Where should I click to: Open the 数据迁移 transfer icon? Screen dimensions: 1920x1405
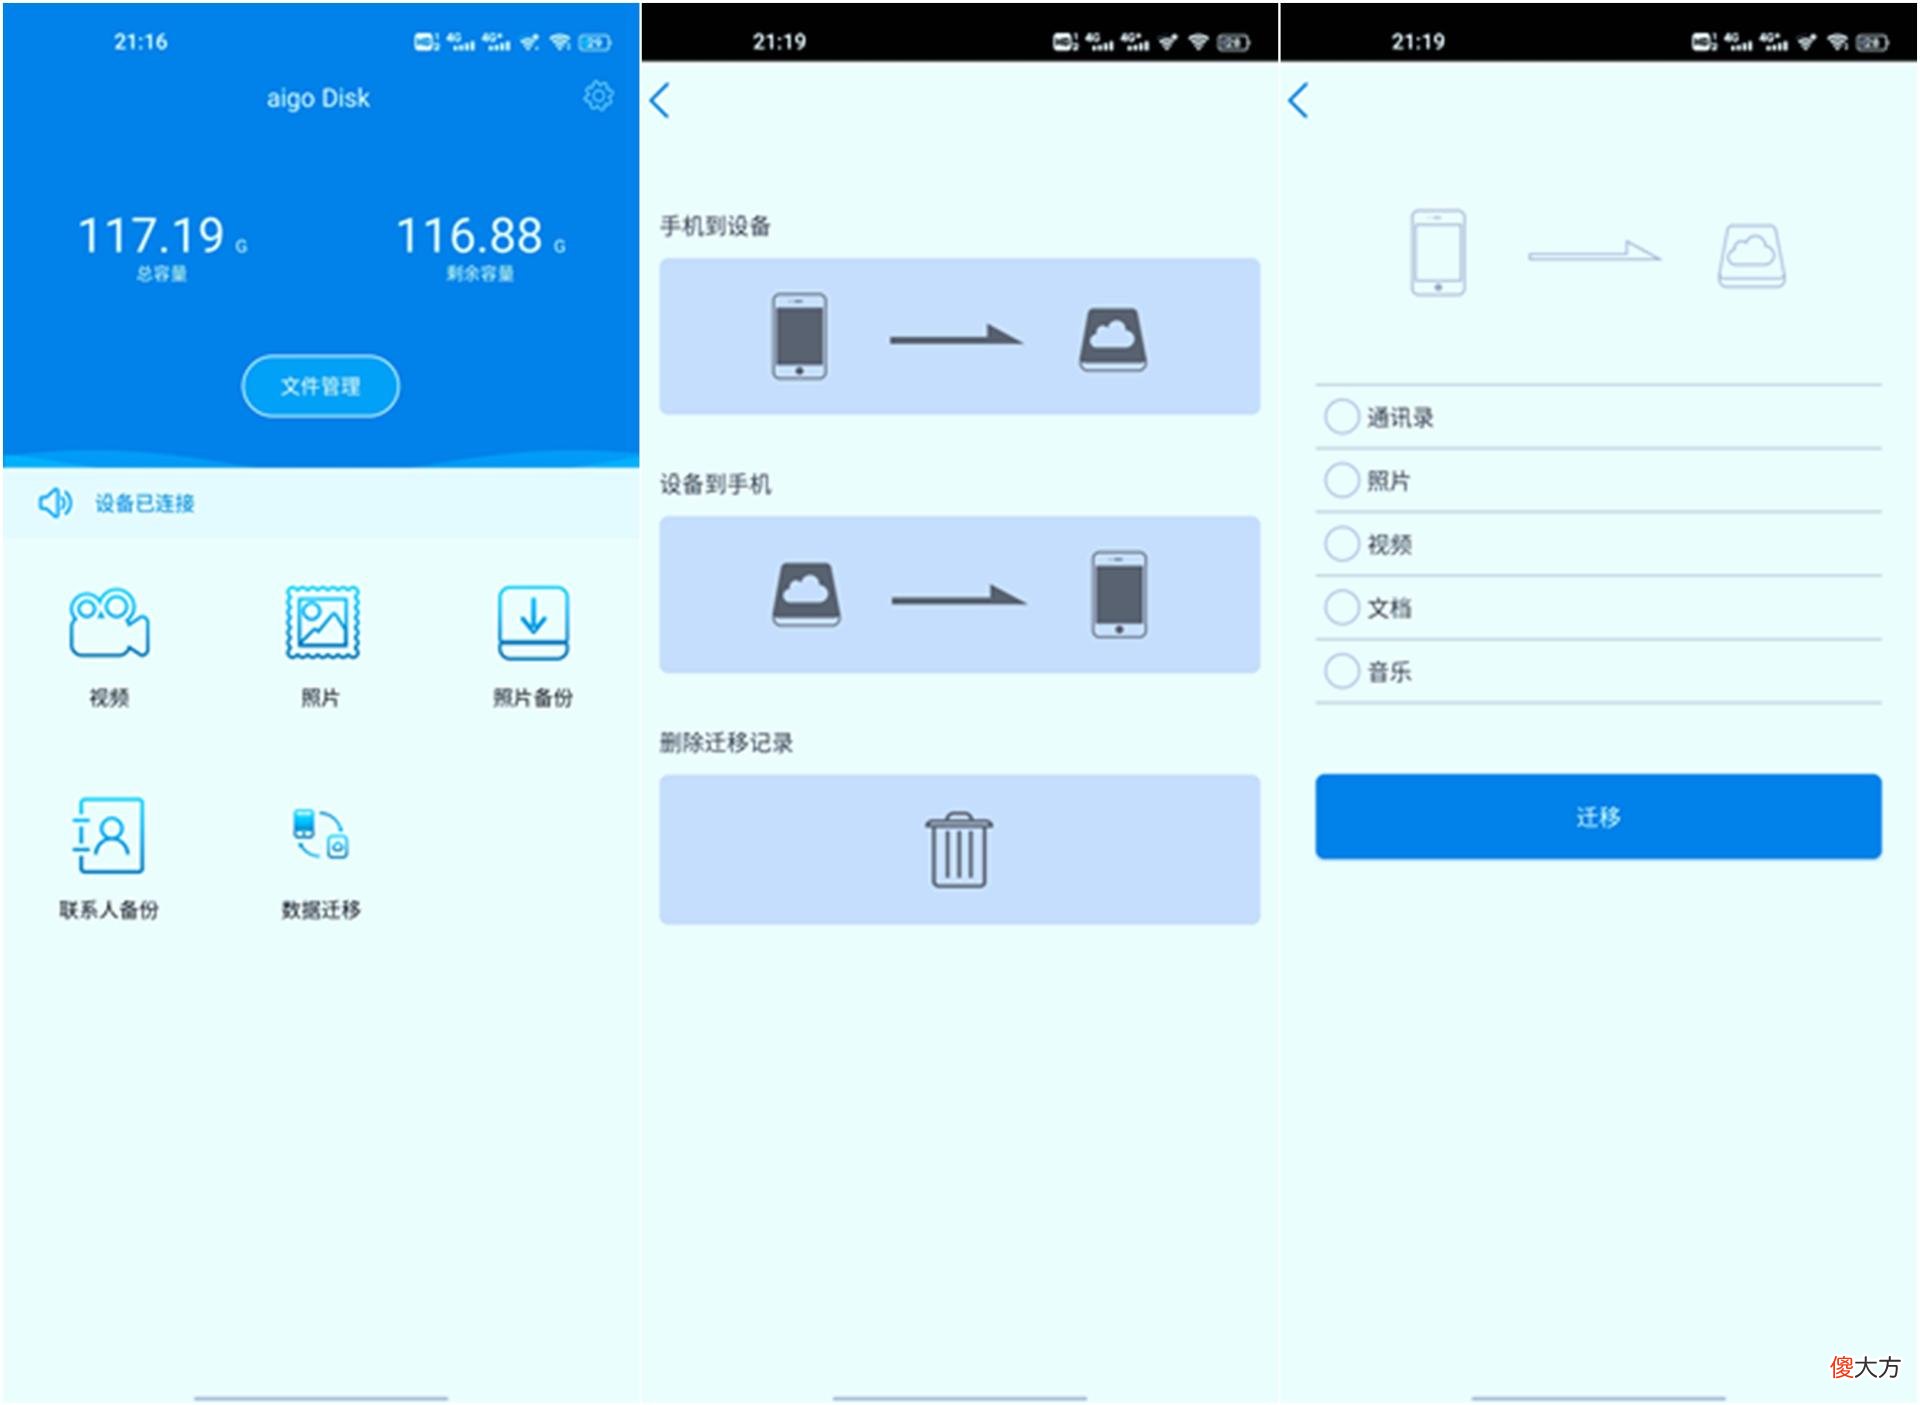[320, 834]
